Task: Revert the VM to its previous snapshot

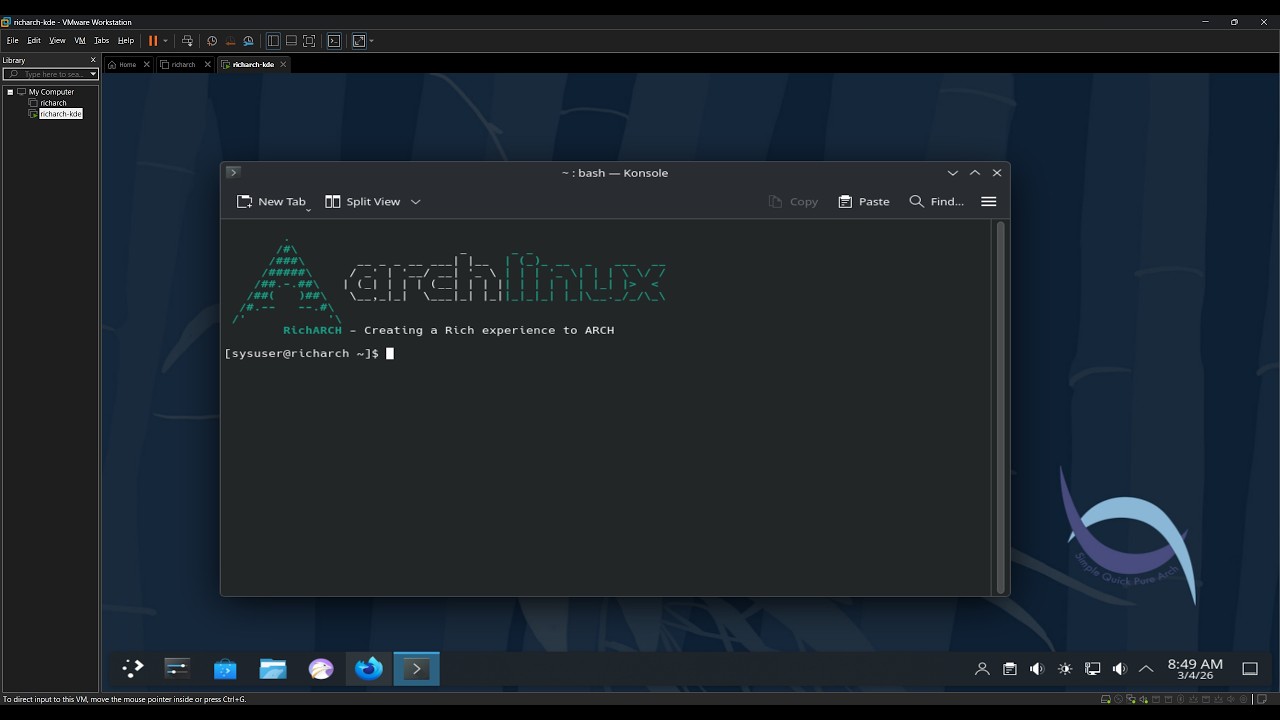Action: (230, 41)
